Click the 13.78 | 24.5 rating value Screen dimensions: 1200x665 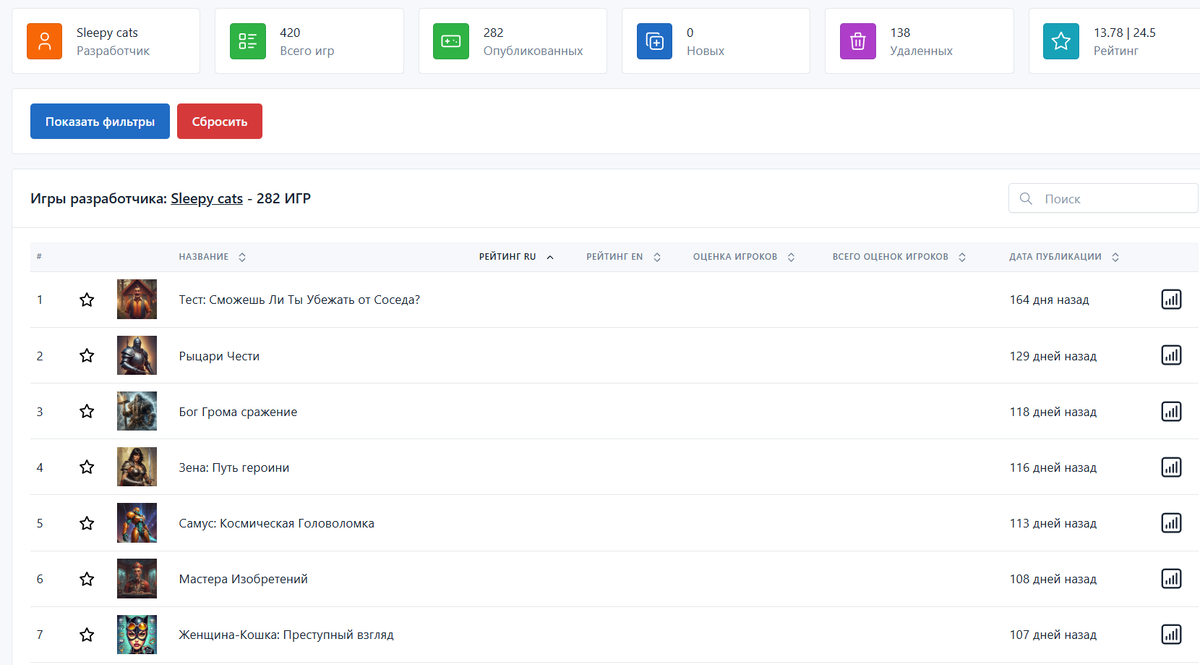tap(1125, 33)
